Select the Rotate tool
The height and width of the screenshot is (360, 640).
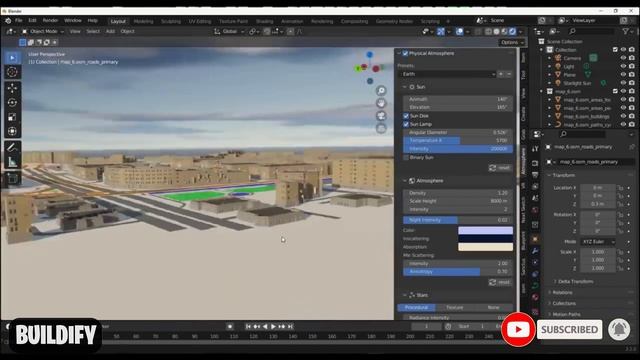tap(12, 102)
